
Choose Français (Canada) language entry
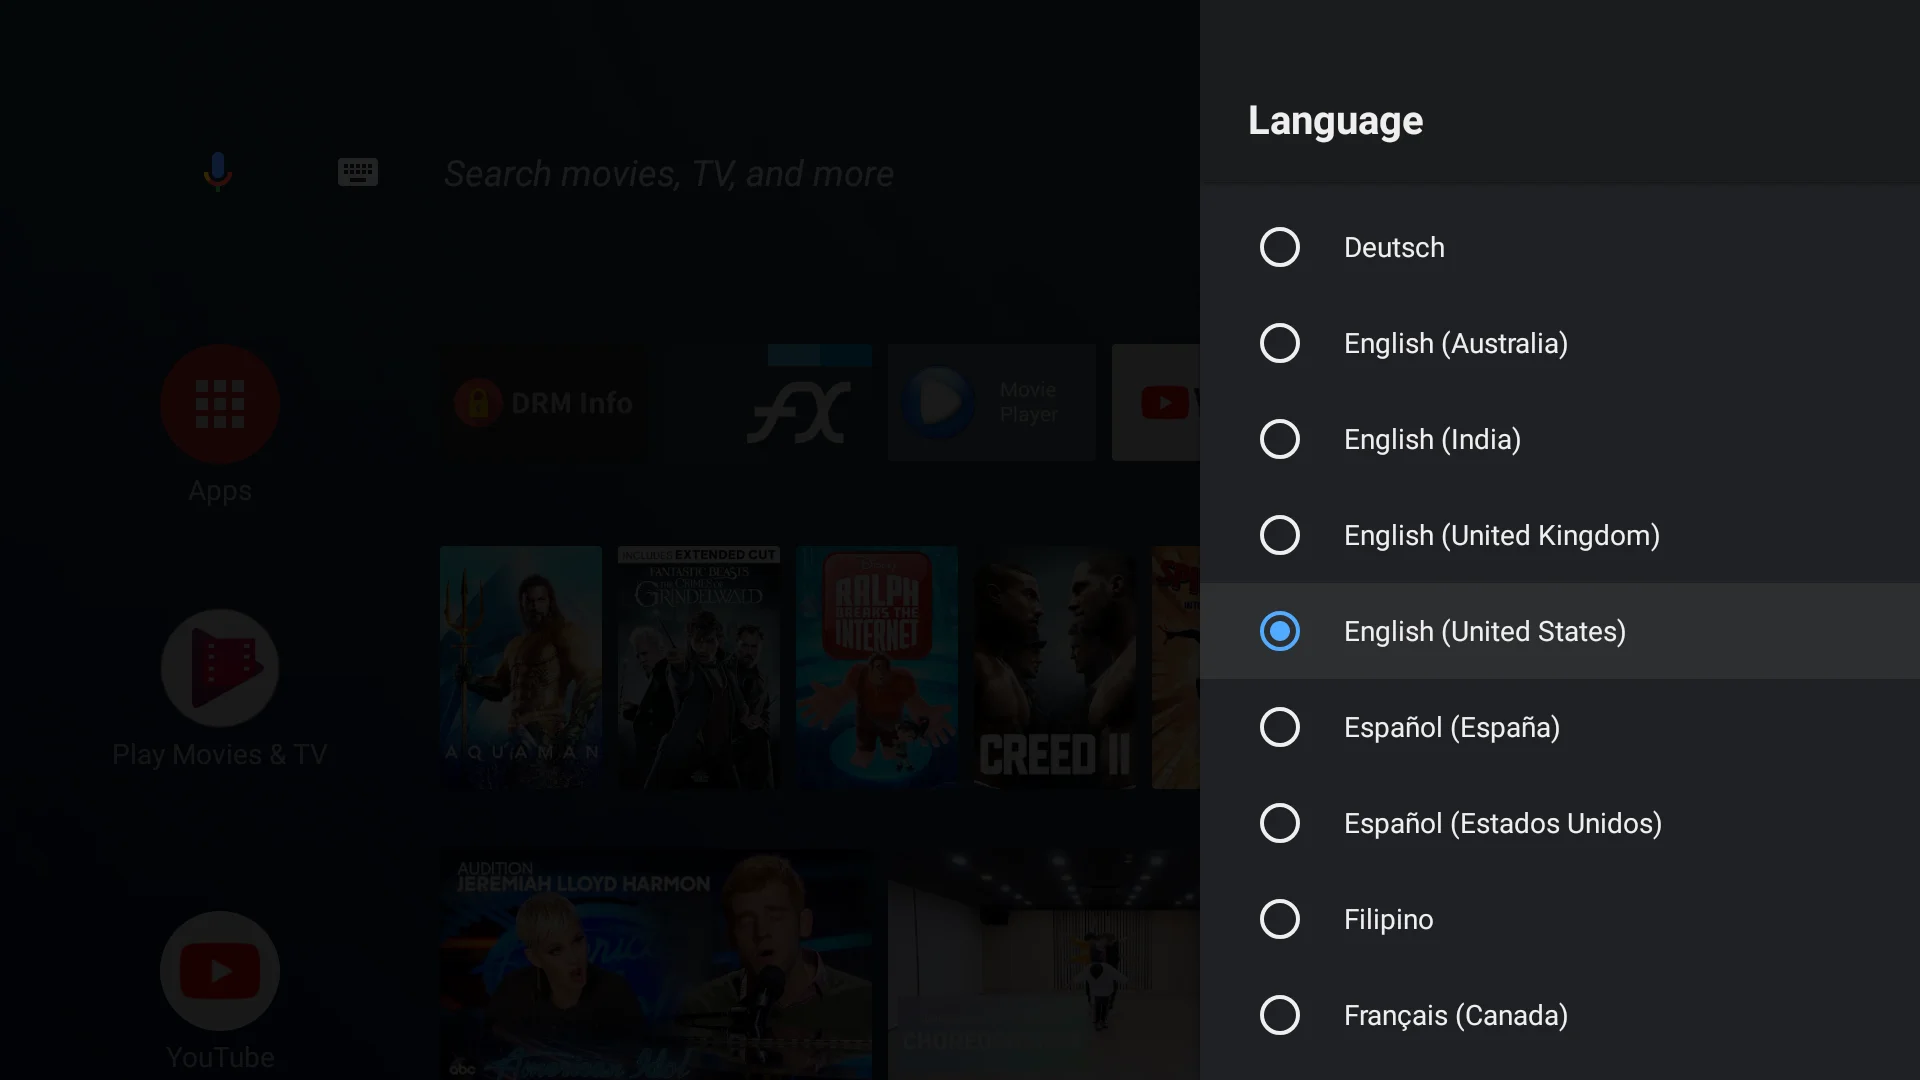1560,1015
